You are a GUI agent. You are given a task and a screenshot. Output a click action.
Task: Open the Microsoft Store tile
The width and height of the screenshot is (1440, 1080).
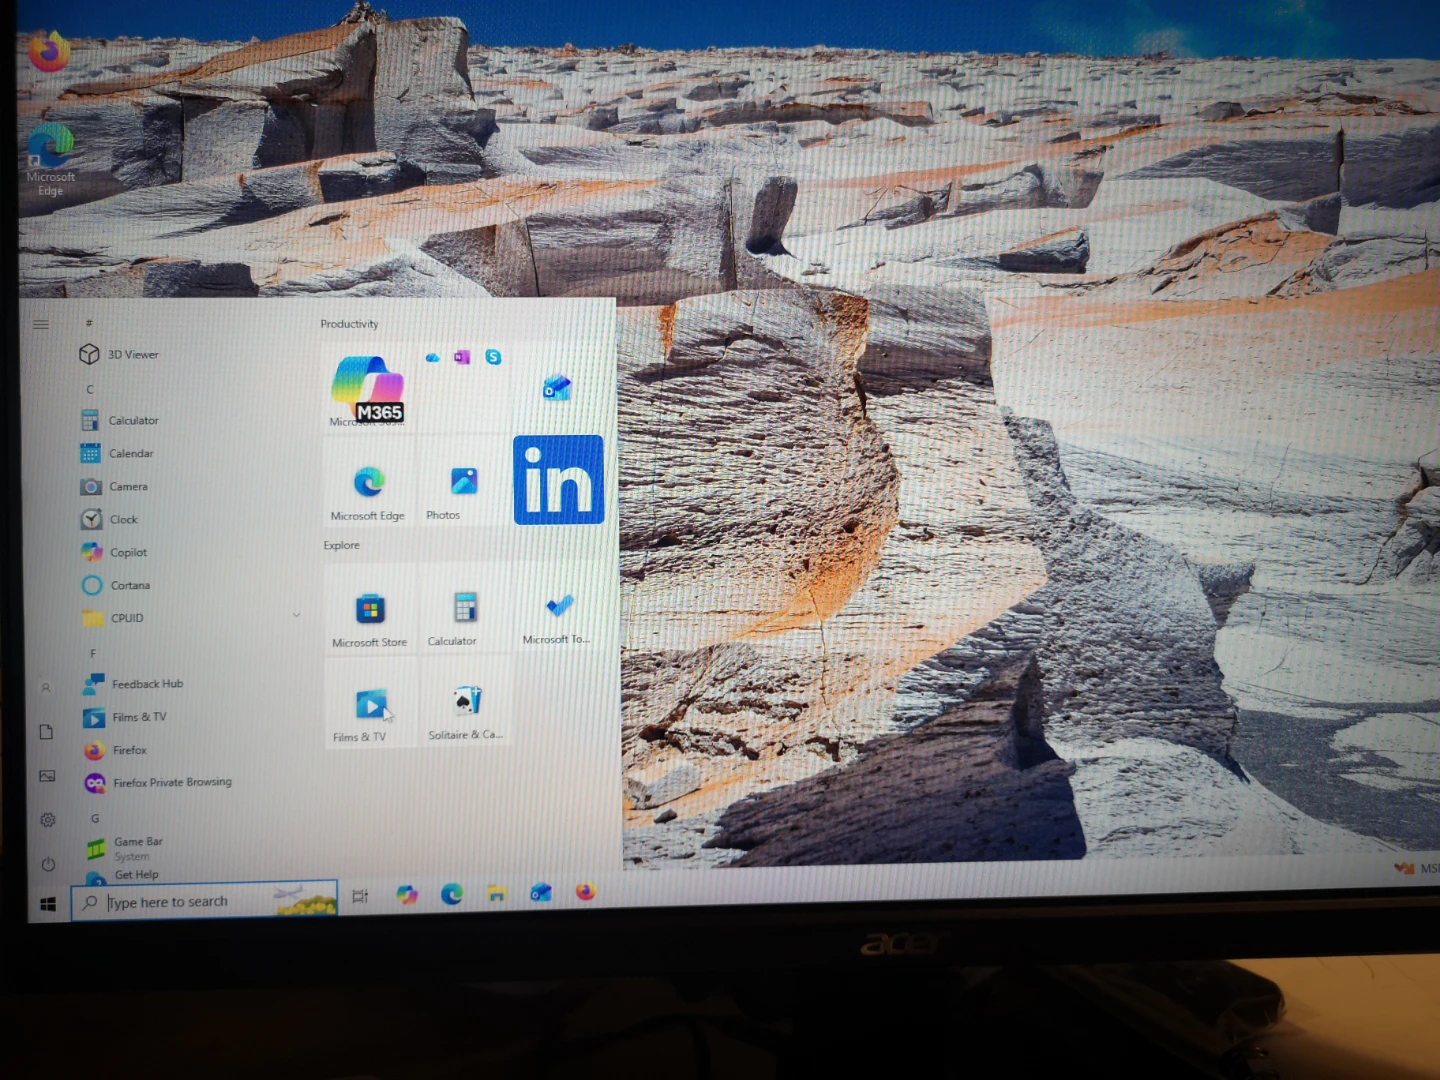point(369,608)
